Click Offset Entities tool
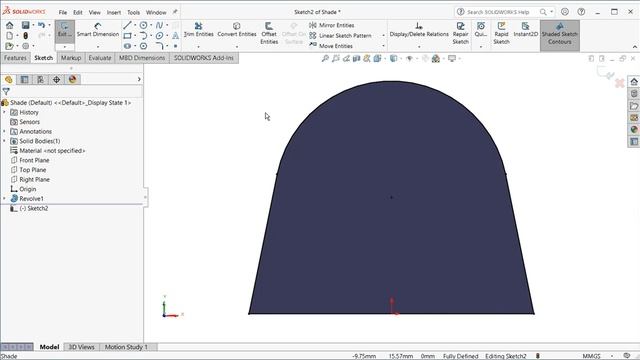Viewport: 640px width, 360px height. click(269, 33)
